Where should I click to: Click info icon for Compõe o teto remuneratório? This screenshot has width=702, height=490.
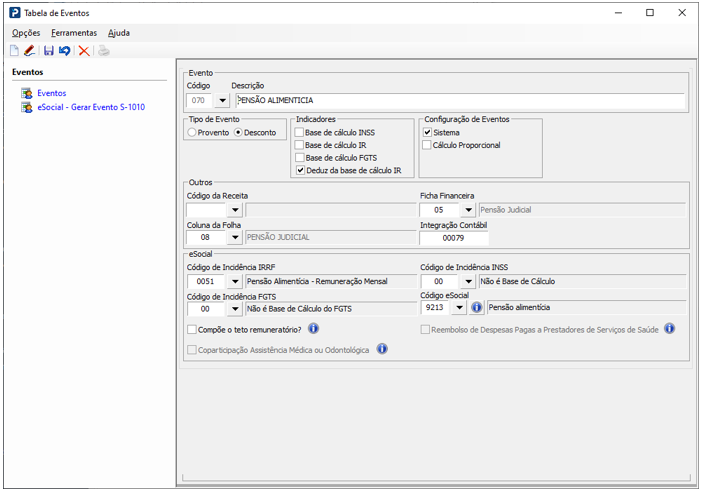pos(313,329)
